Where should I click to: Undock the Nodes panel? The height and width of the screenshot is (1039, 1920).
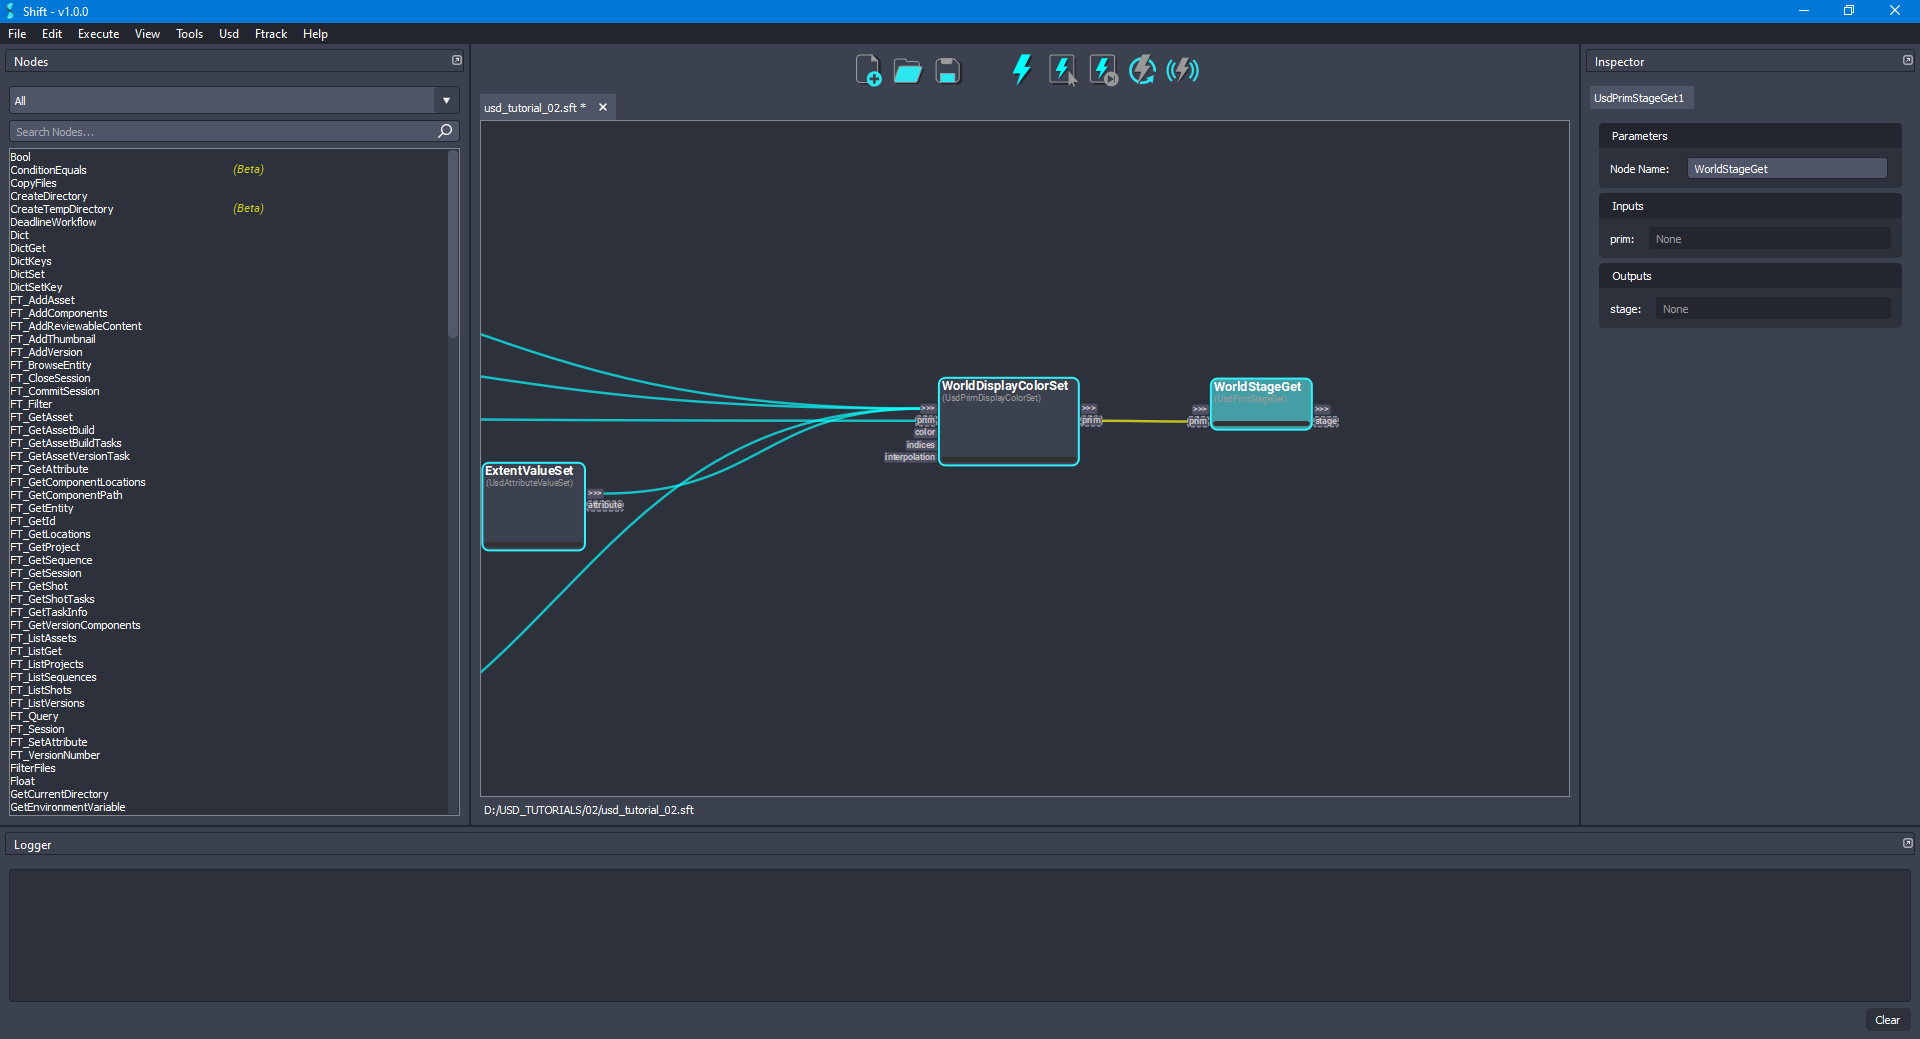point(456,60)
